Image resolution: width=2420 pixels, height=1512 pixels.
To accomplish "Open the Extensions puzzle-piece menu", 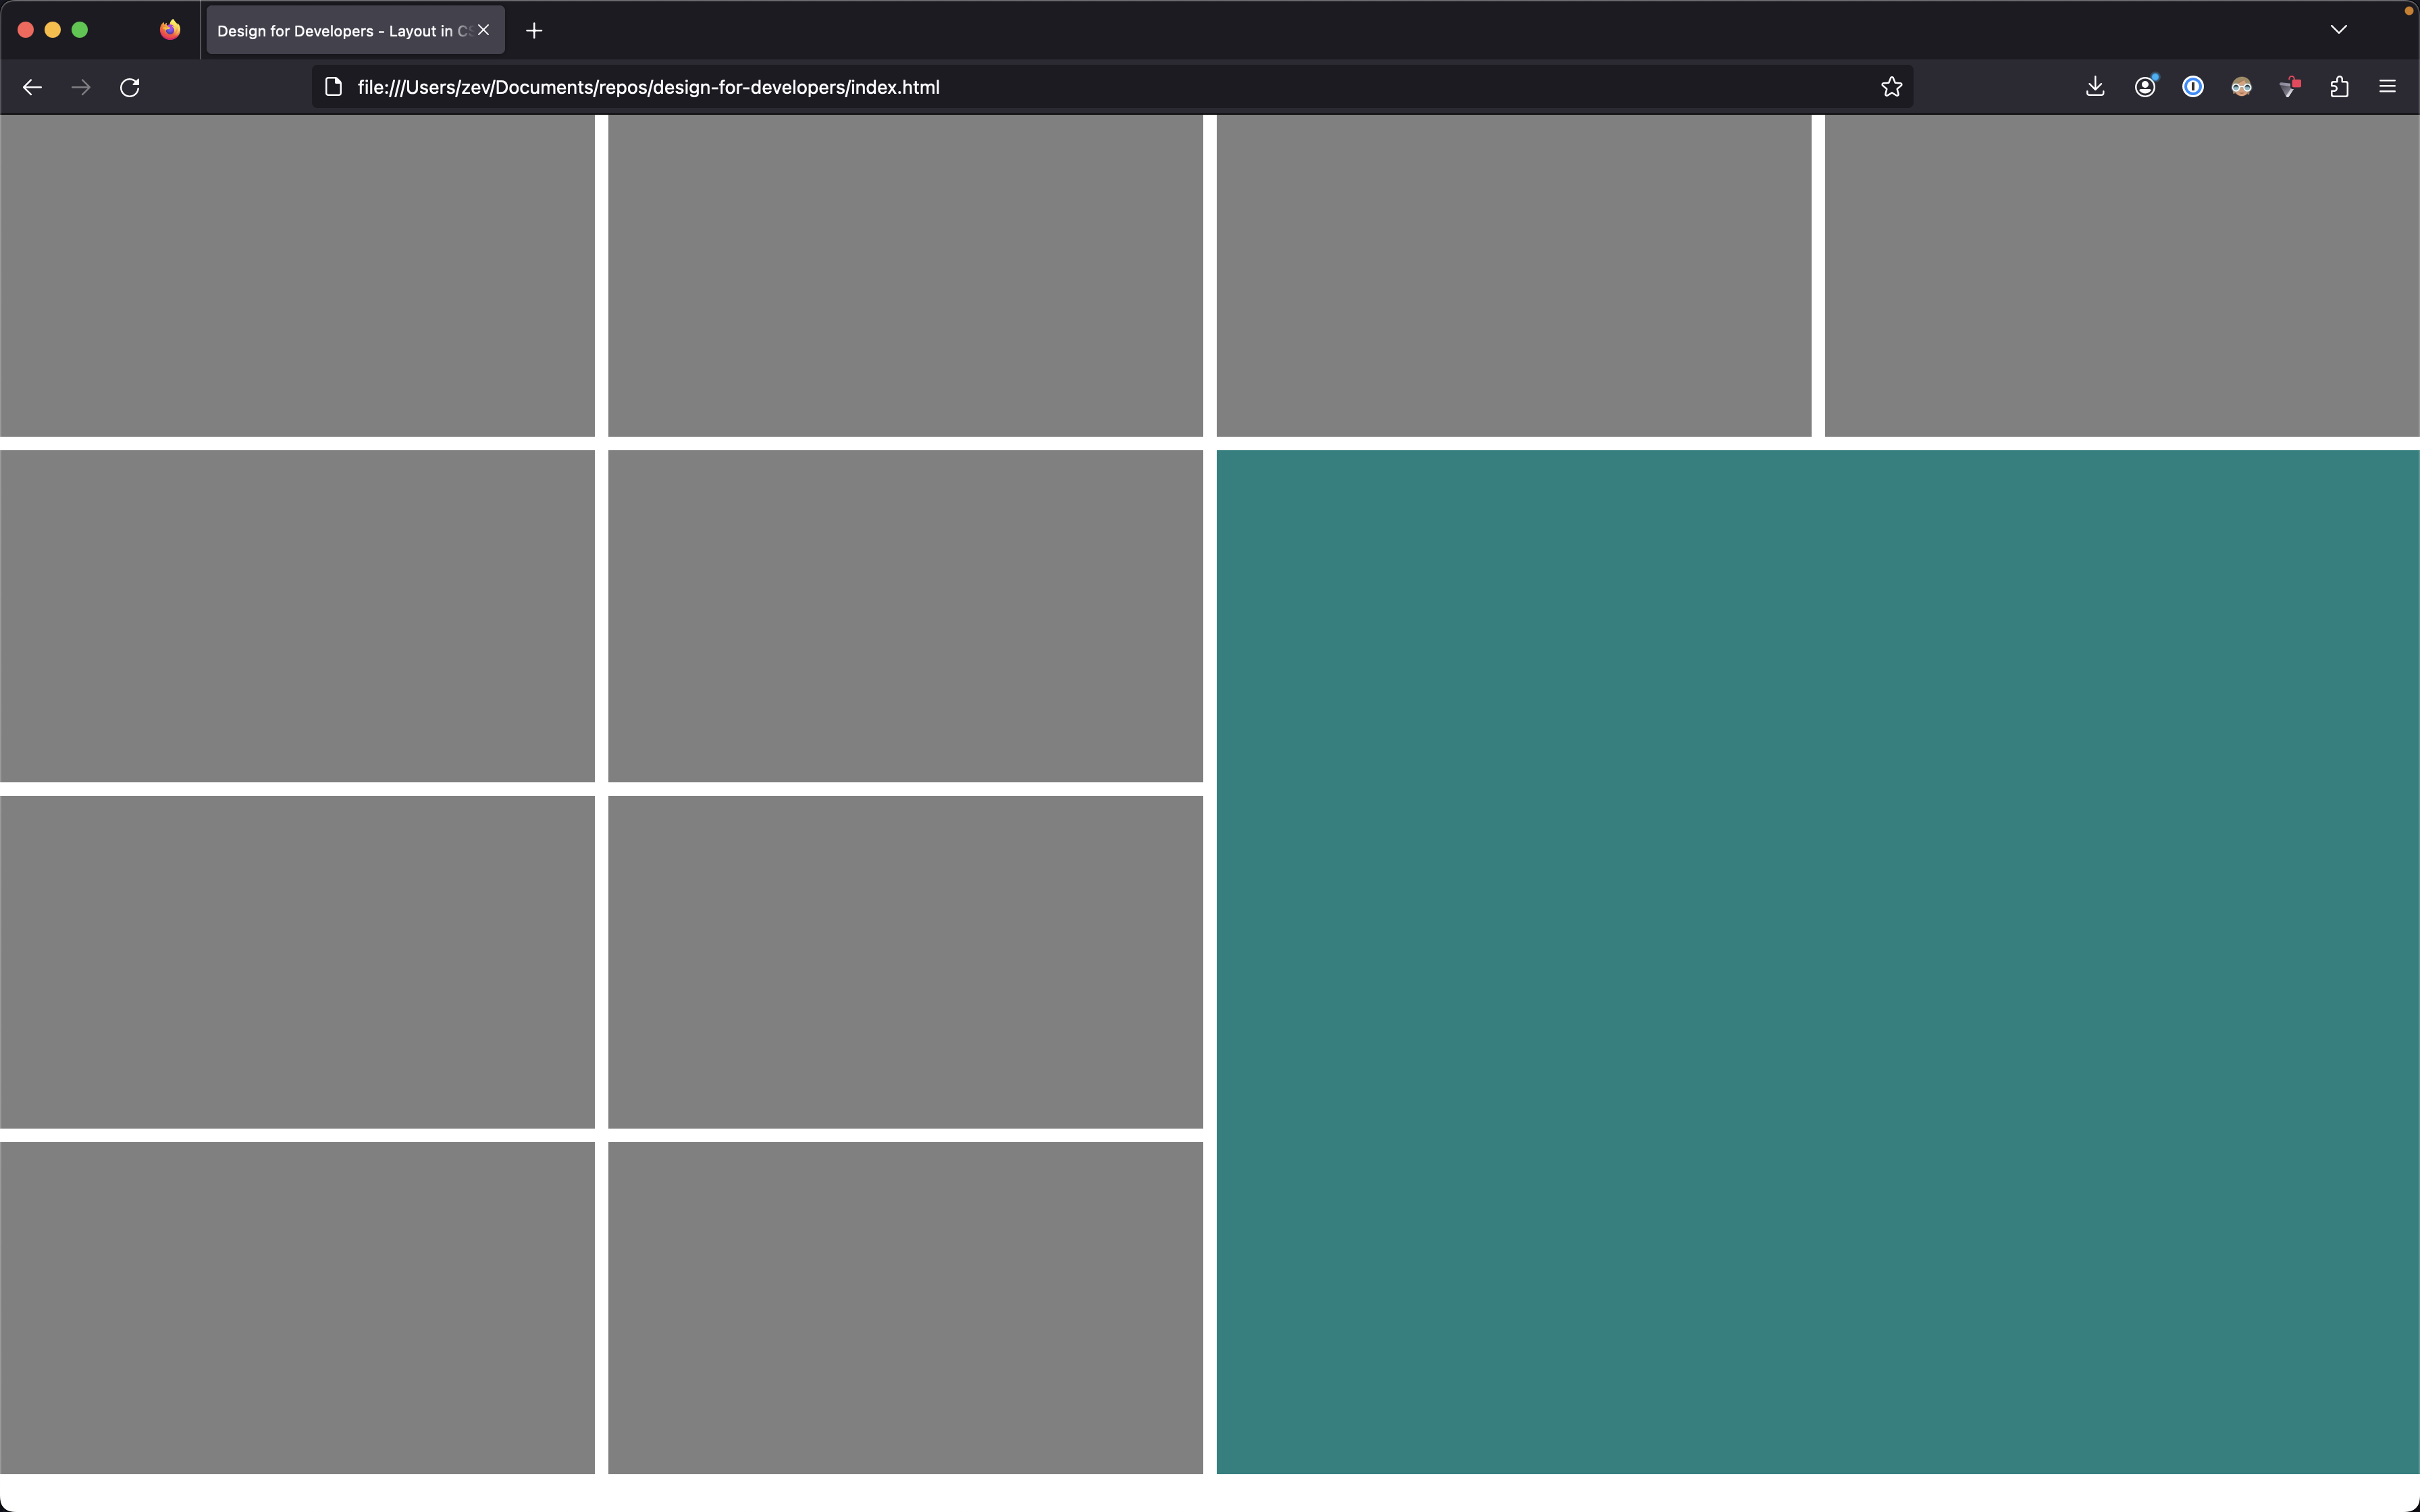I will (x=2339, y=87).
